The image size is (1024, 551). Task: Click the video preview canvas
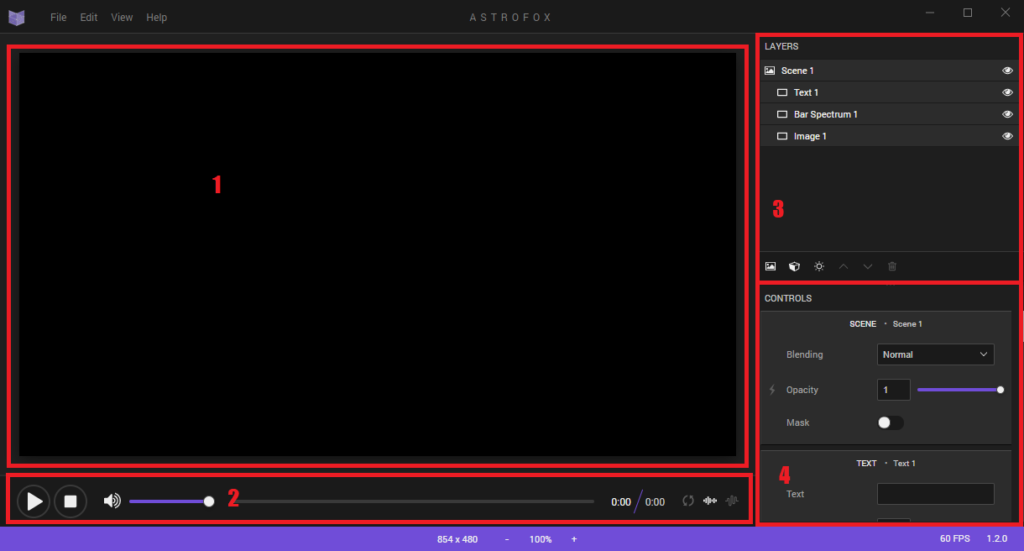pyautogui.click(x=377, y=255)
